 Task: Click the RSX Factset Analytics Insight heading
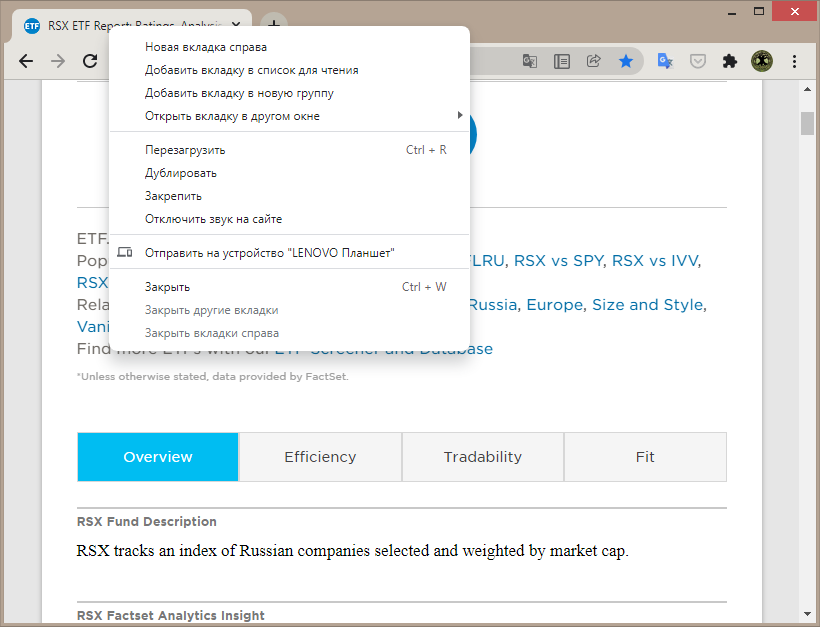(x=170, y=615)
